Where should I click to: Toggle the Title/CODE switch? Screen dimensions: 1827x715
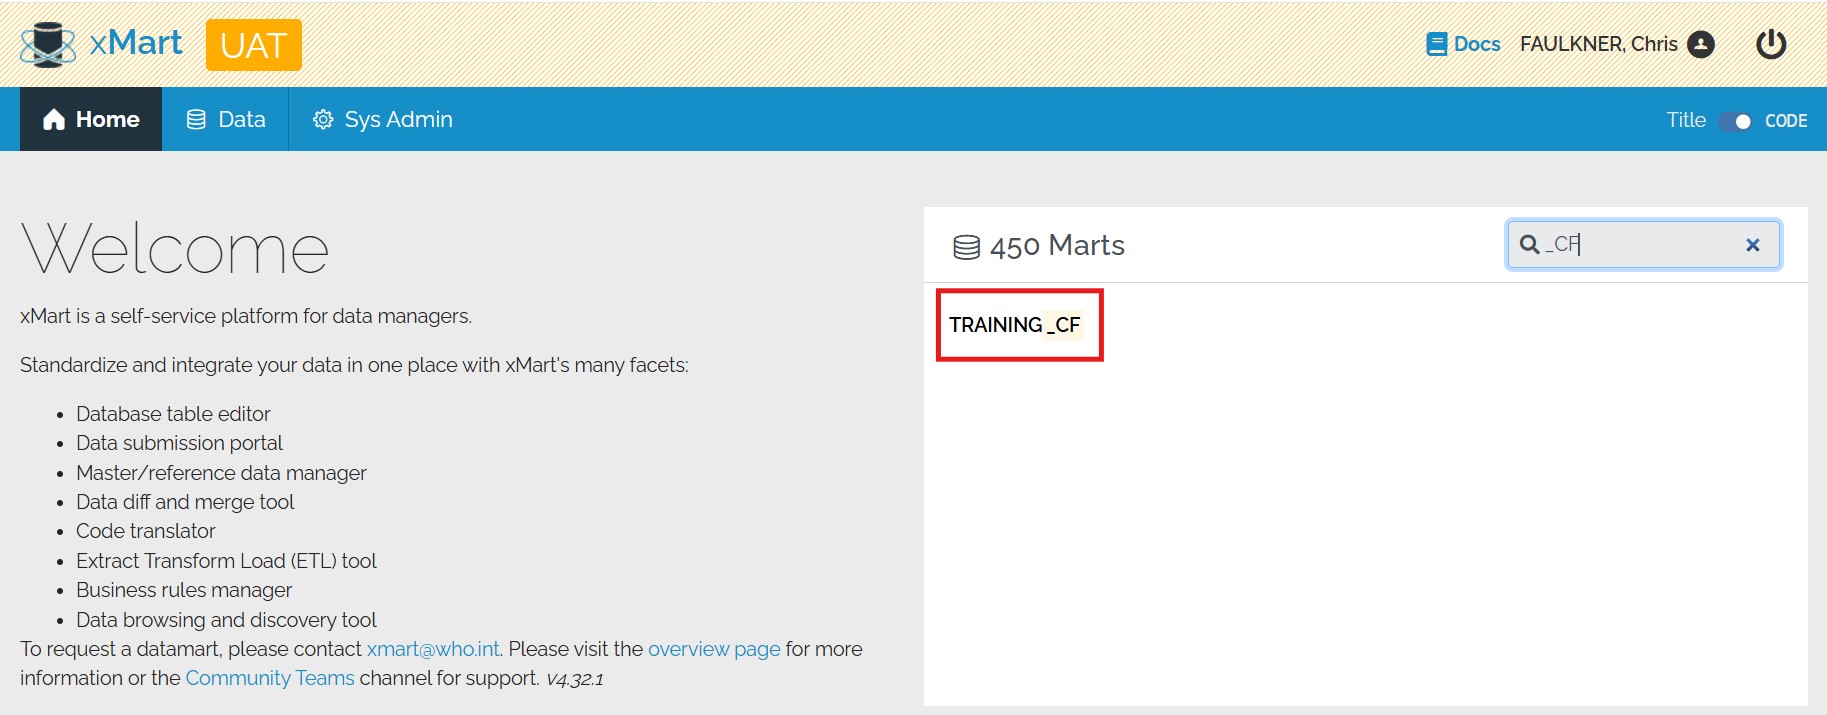[1735, 121]
